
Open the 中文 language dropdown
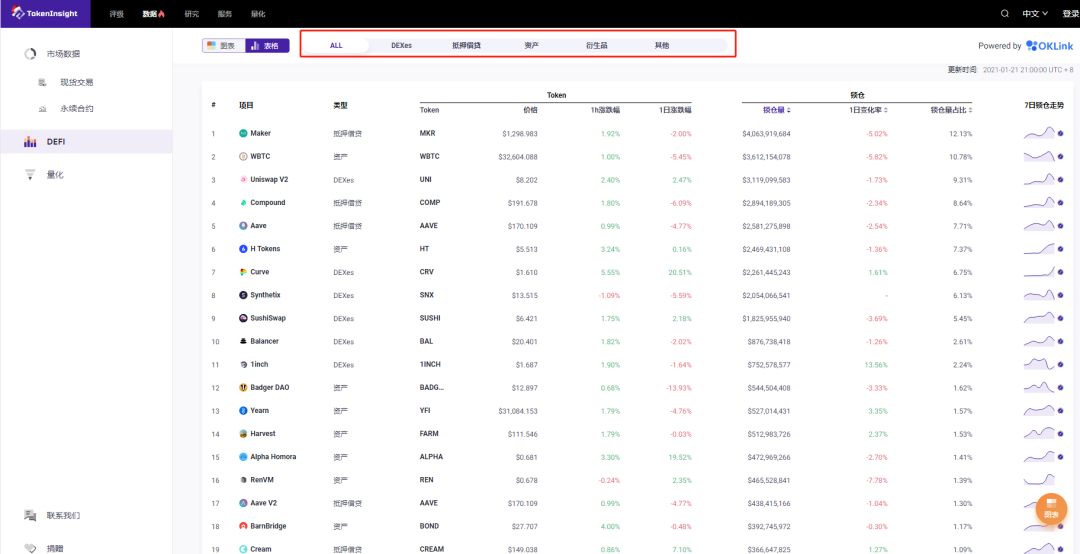tap(1035, 14)
